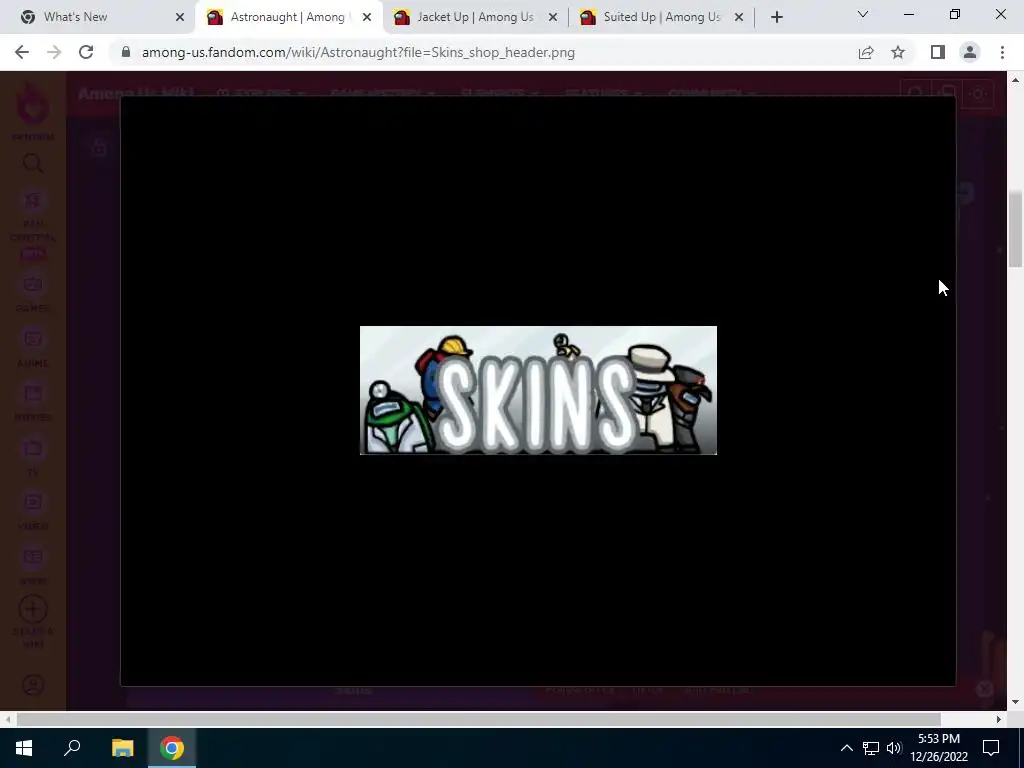Open Windows taskbar search
This screenshot has width=1024, height=768.
(x=72, y=748)
